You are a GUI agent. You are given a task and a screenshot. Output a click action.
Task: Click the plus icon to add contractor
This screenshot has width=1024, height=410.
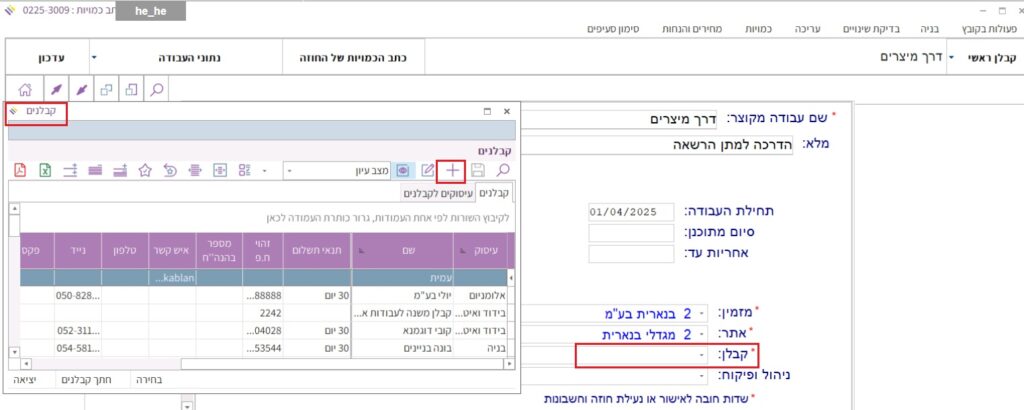pyautogui.click(x=451, y=171)
